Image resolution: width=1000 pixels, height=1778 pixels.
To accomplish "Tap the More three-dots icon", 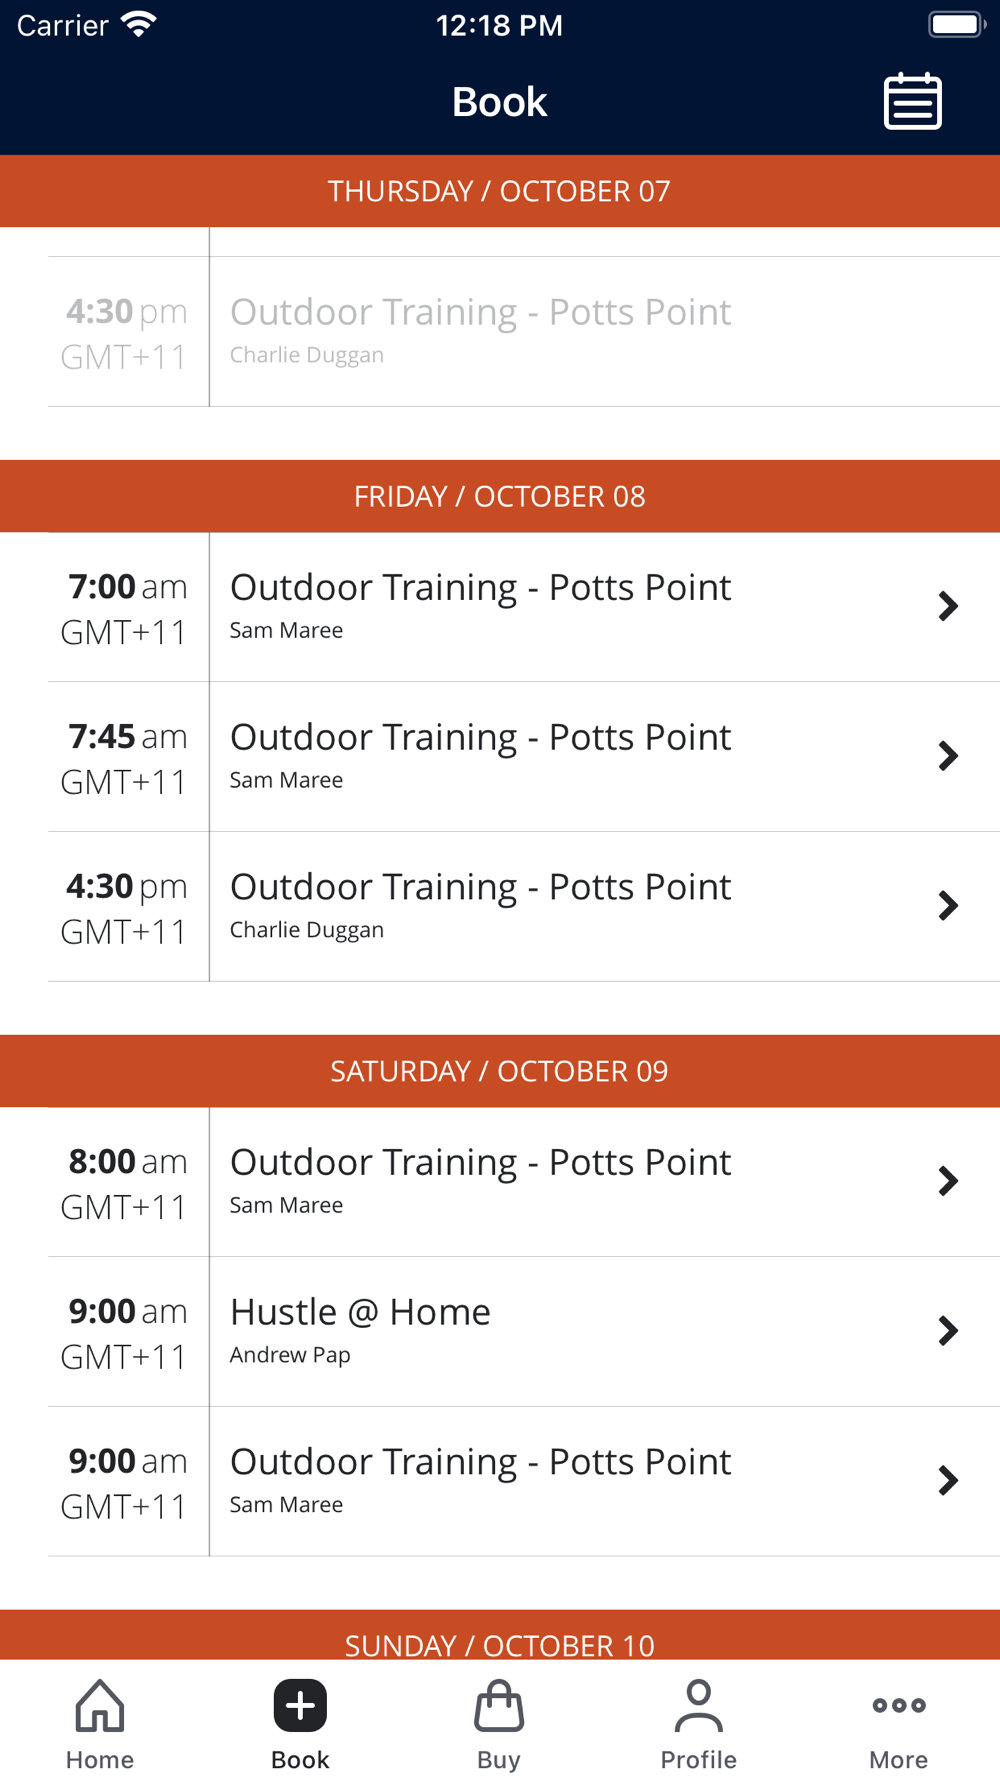I will pos(898,1705).
